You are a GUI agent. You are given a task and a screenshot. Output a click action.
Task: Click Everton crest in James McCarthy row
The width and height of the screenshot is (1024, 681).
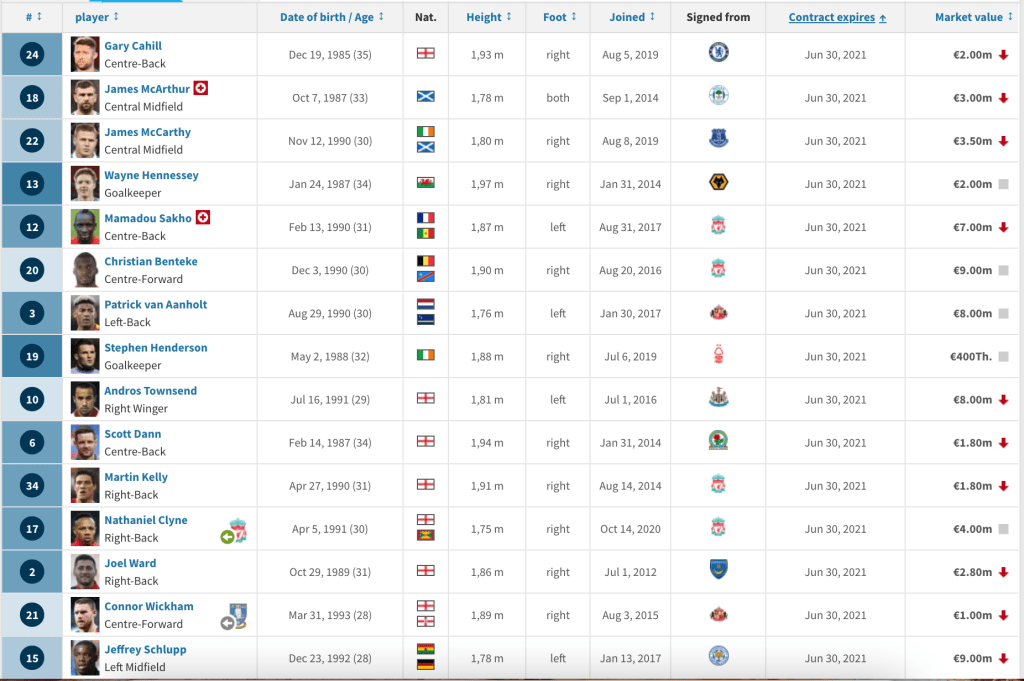pos(717,141)
